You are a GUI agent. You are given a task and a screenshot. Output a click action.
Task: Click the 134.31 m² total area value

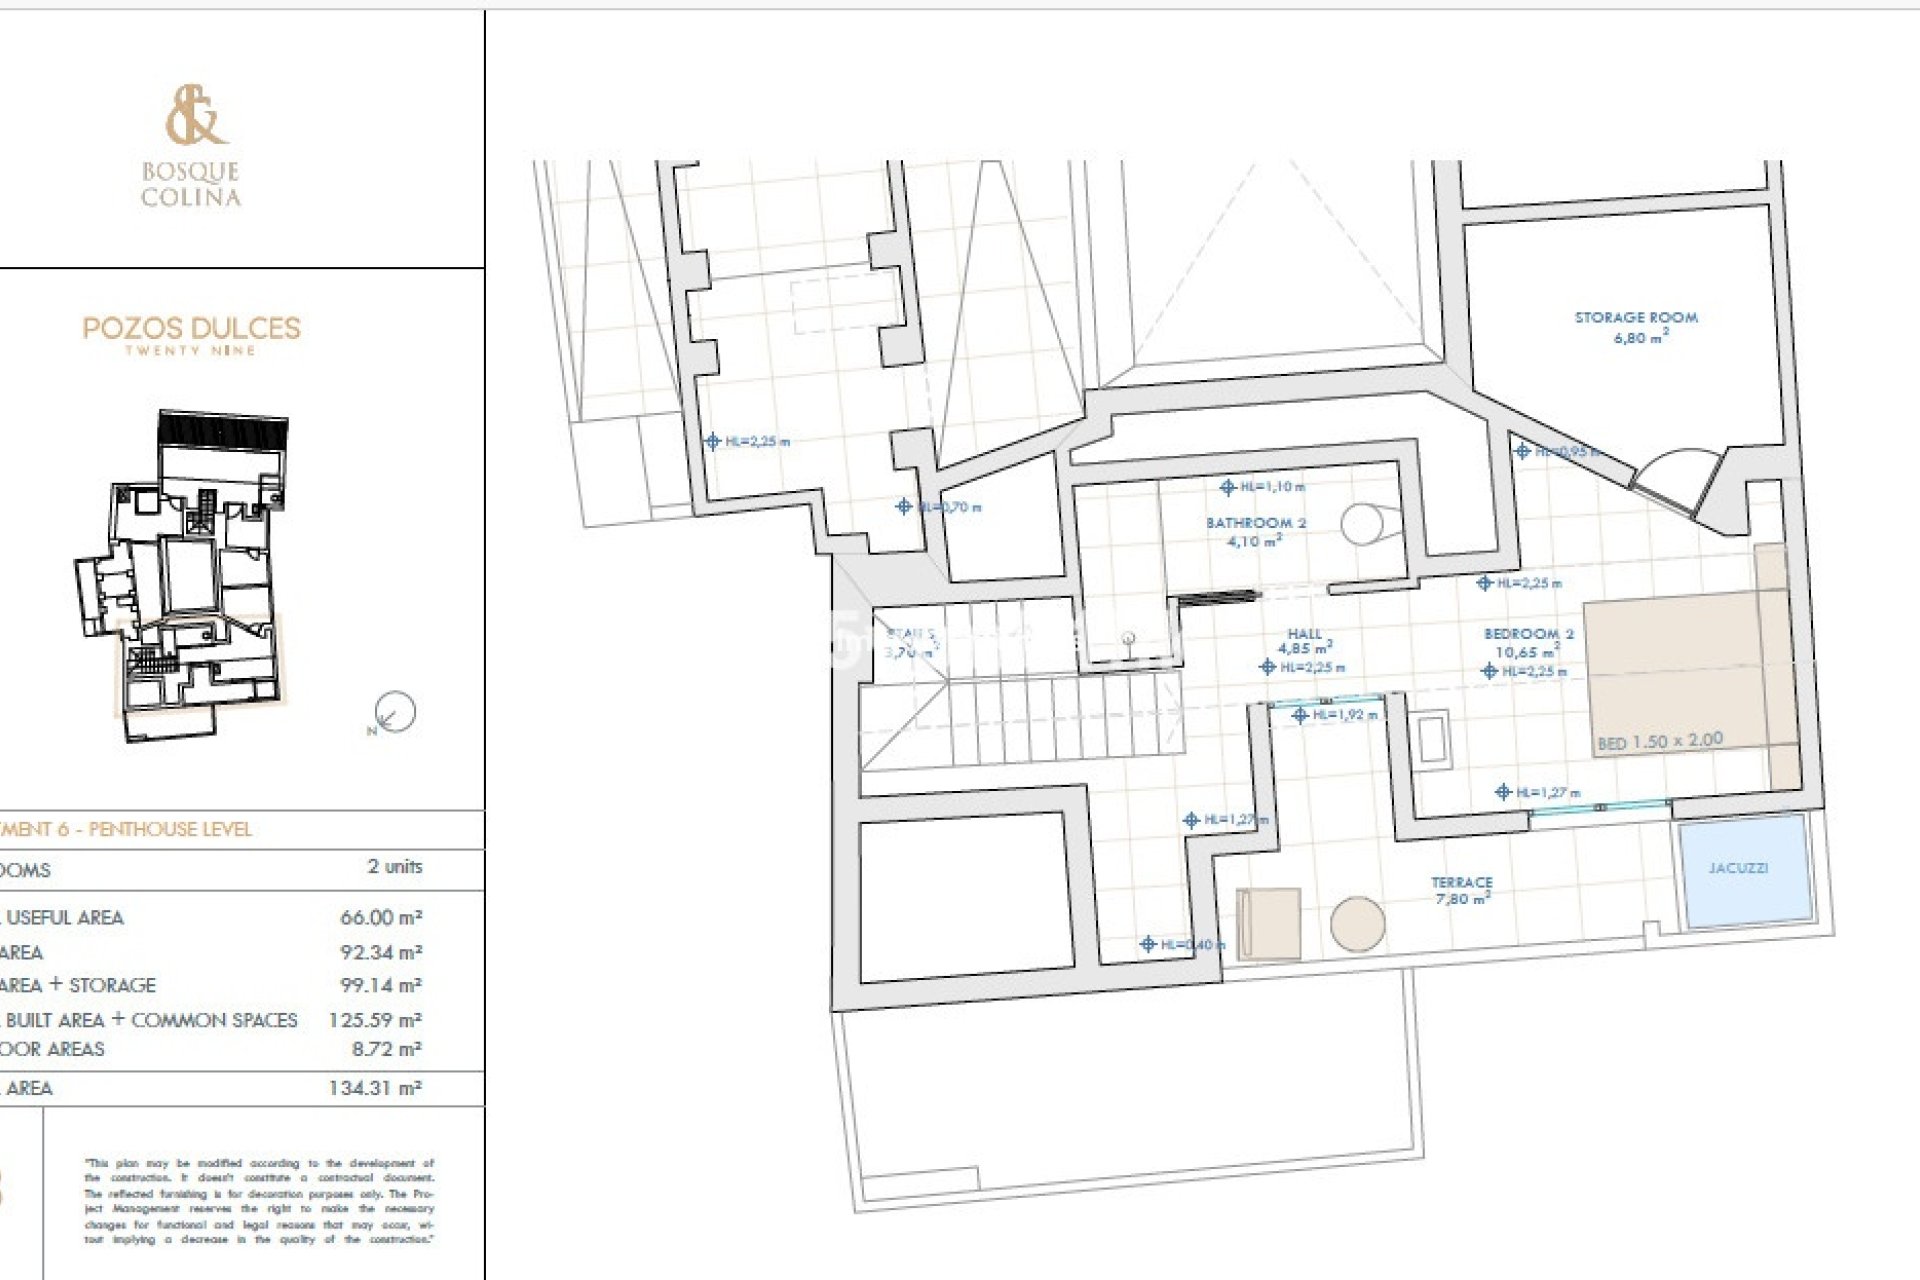pyautogui.click(x=375, y=1088)
